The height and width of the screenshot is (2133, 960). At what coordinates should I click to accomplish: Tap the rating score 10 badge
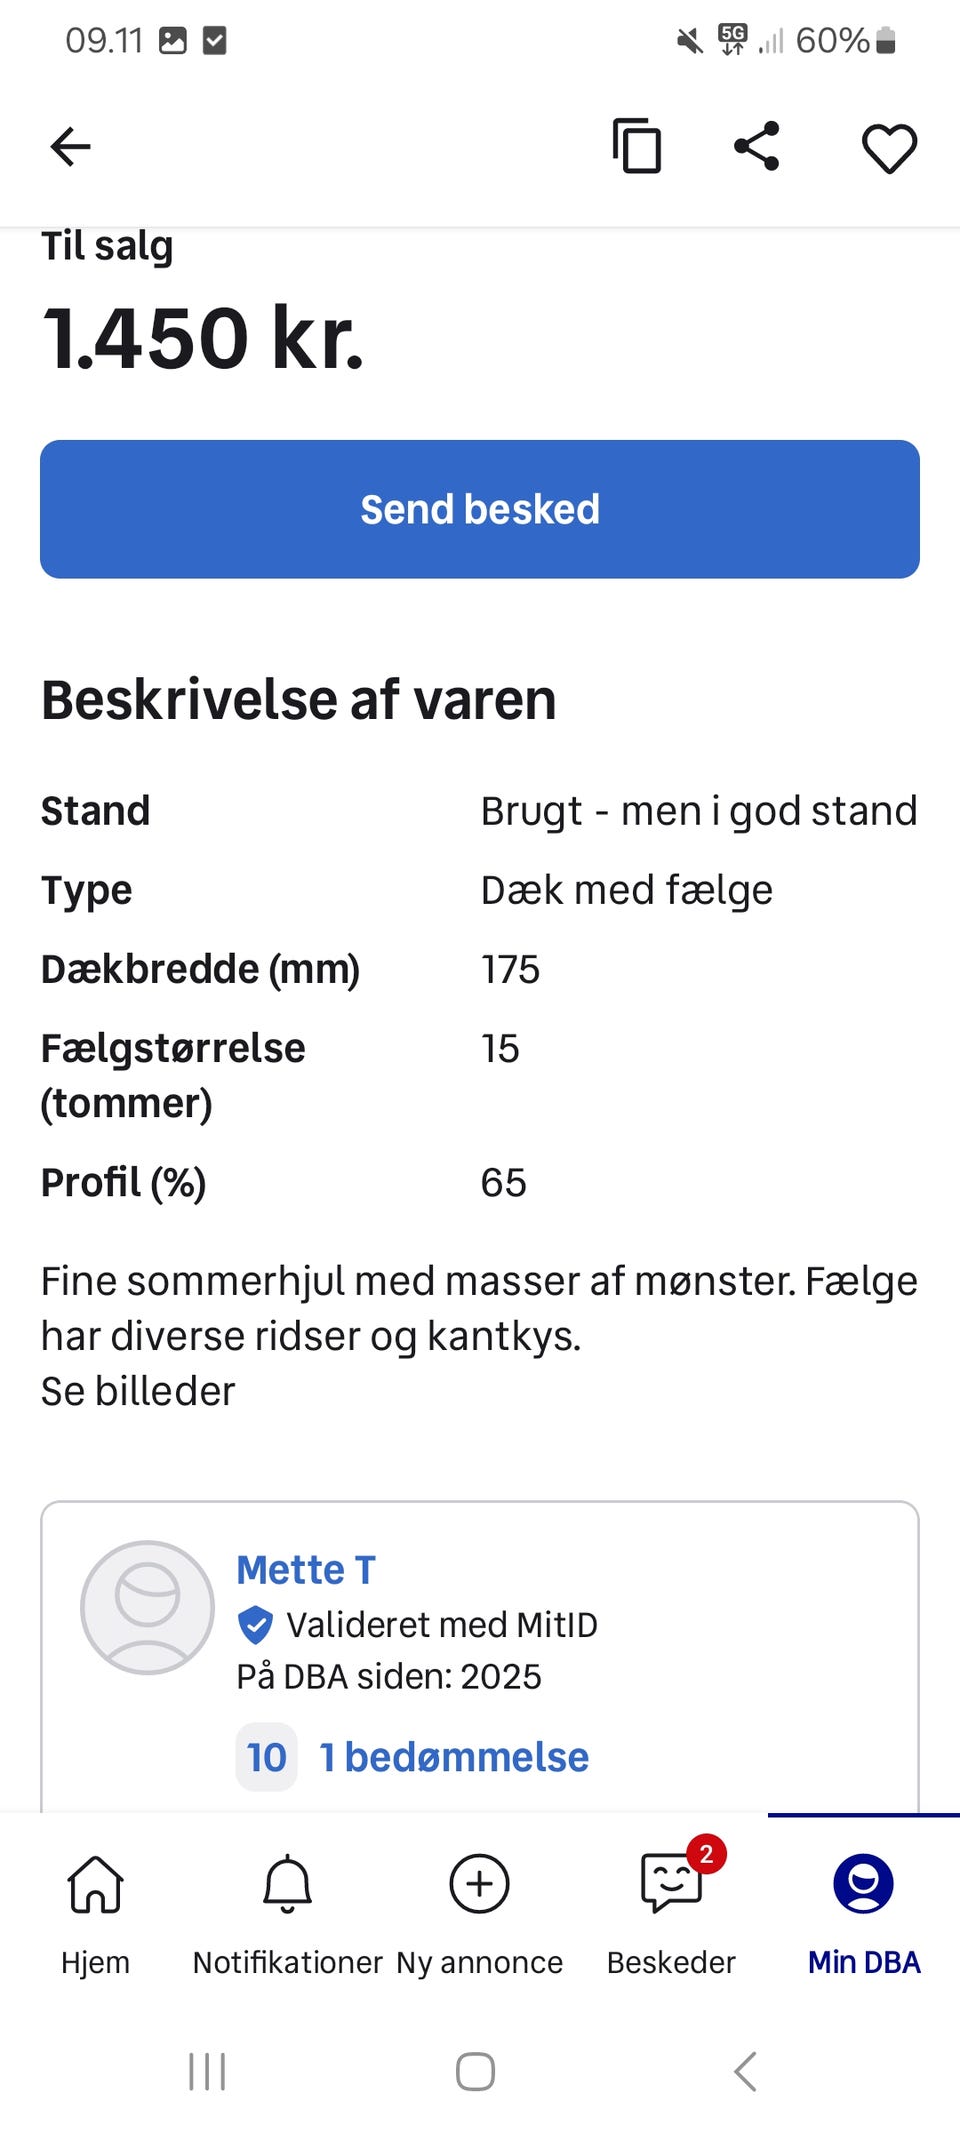[x=267, y=1757]
